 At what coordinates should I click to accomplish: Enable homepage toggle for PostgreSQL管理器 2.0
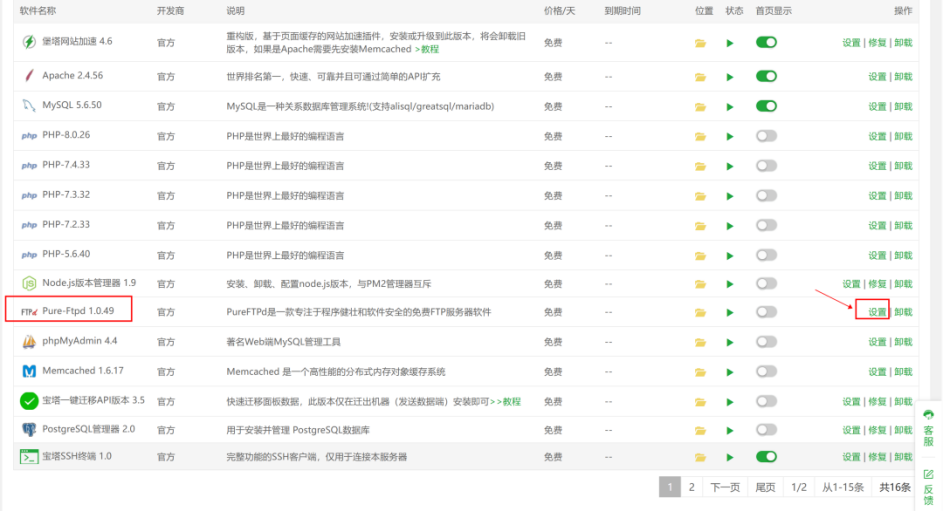click(766, 430)
